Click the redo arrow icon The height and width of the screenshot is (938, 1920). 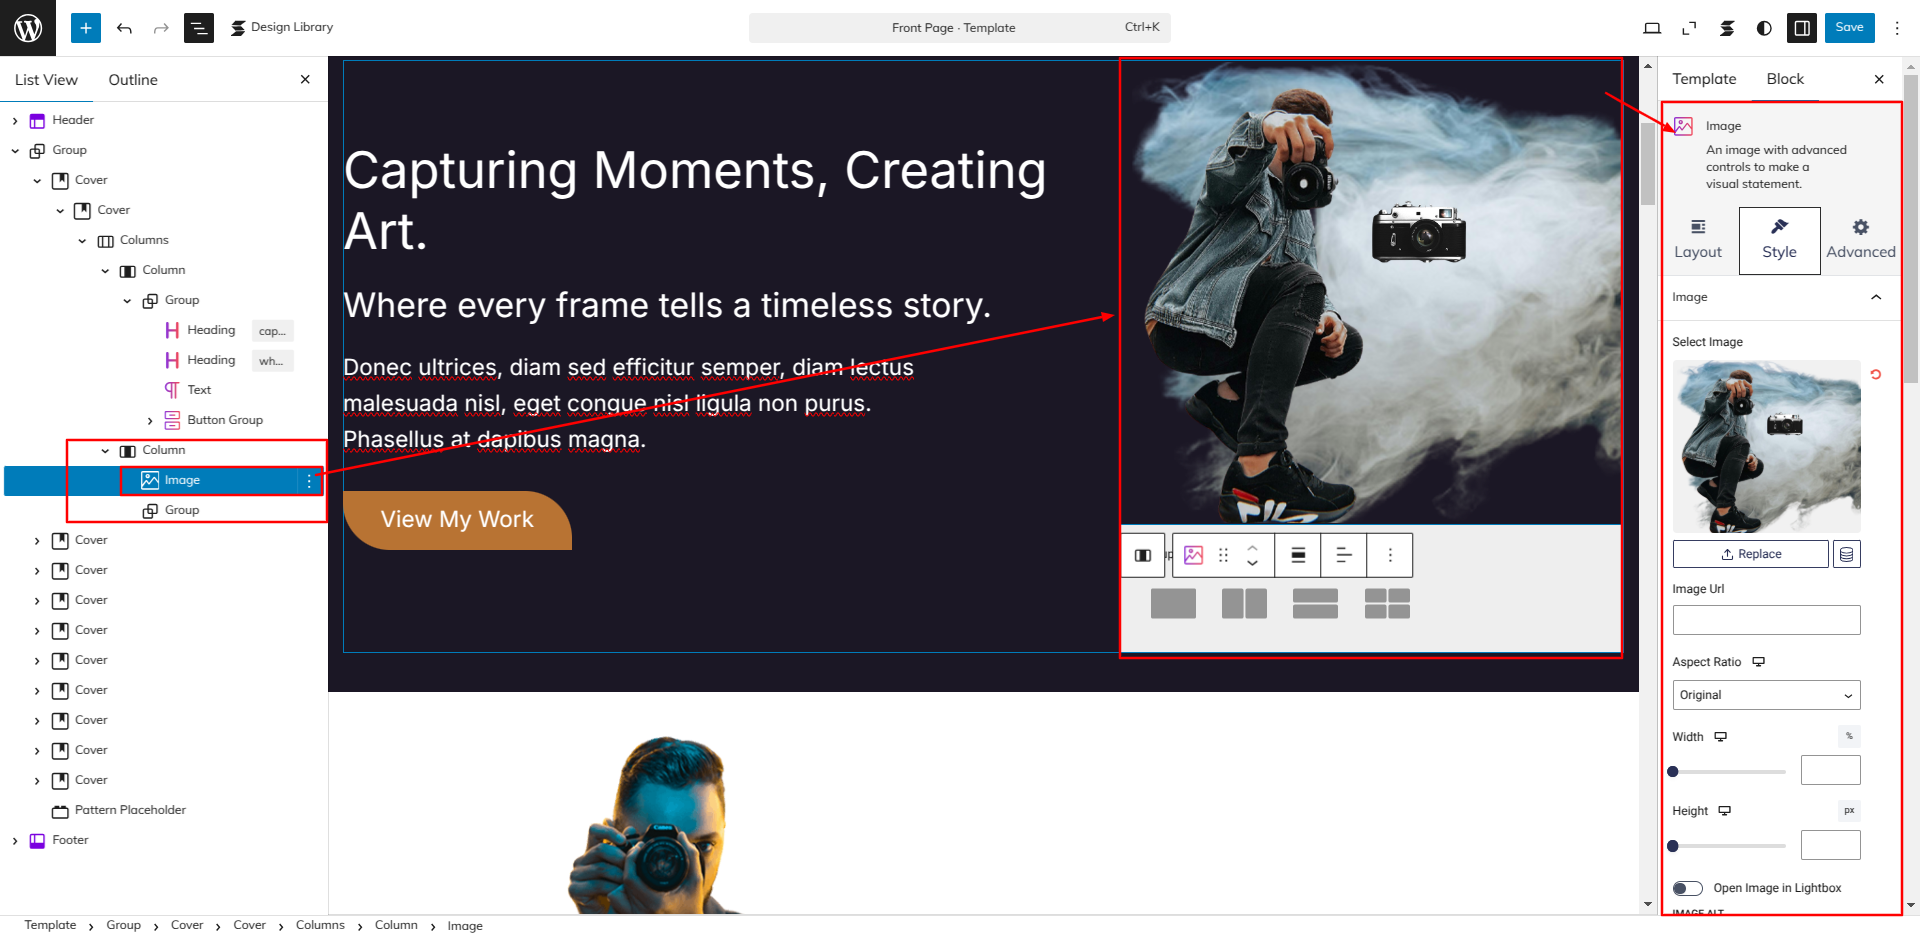pos(161,28)
